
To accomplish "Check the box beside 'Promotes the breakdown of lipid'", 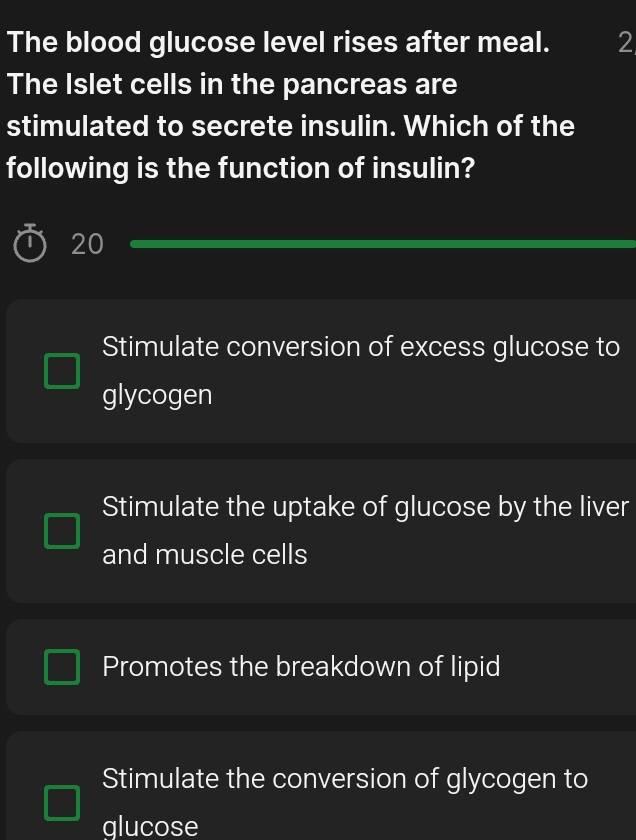I will pyautogui.click(x=62, y=666).
